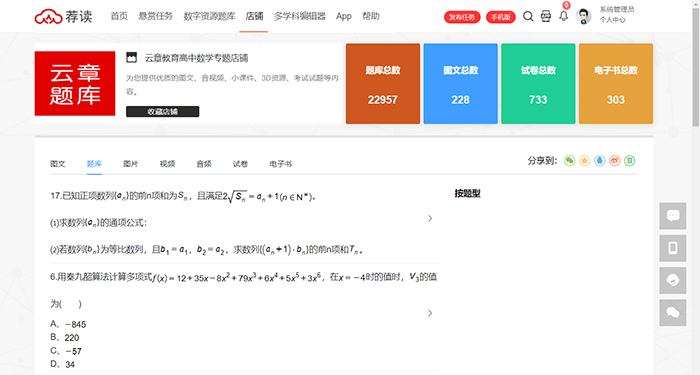Click the shop icon beside the search icon
Viewport: 700px width, 375px height.
(x=546, y=17)
